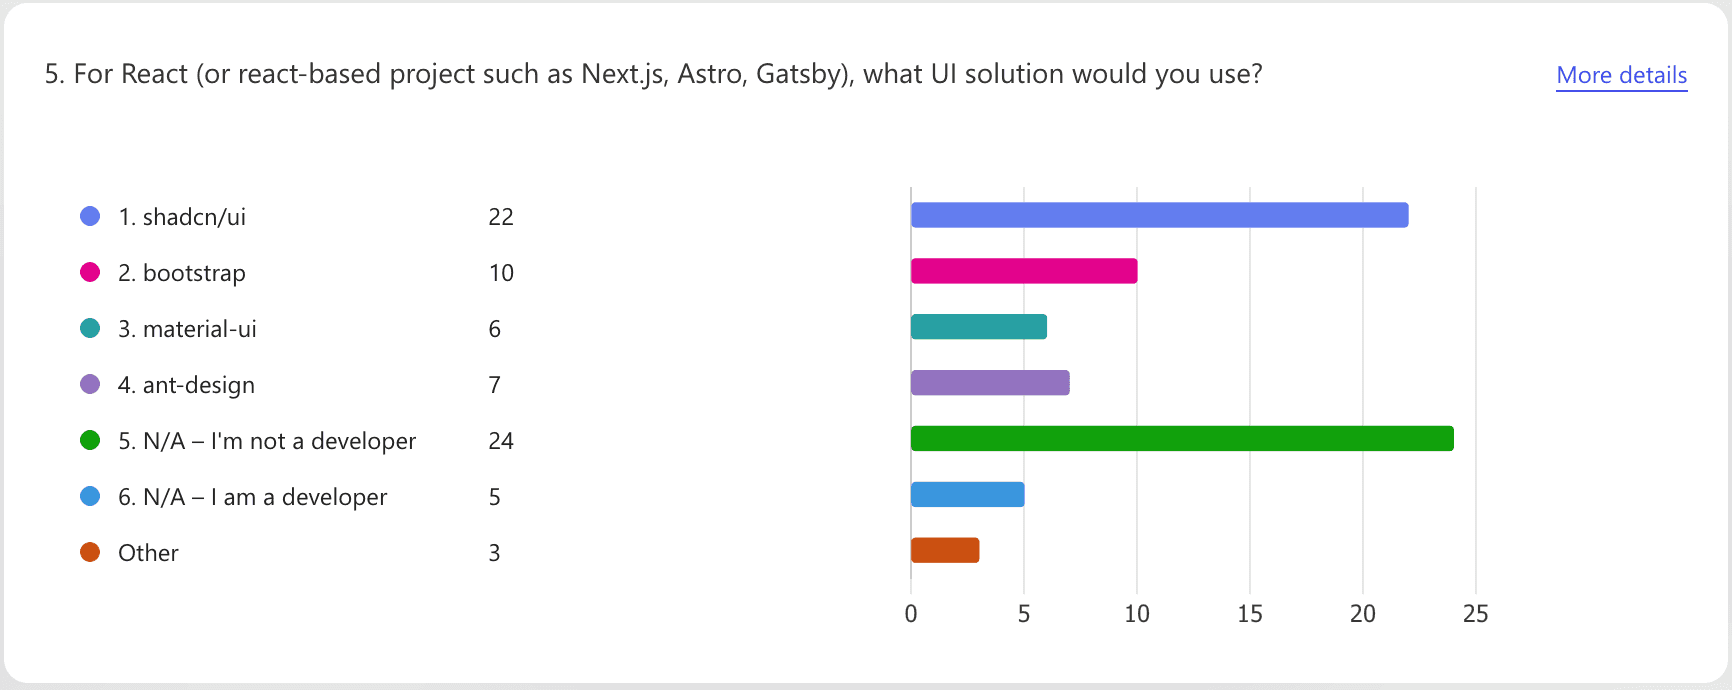Viewport: 1732px width, 690px height.
Task: Click the orange Other legend dot
Action: tap(90, 552)
